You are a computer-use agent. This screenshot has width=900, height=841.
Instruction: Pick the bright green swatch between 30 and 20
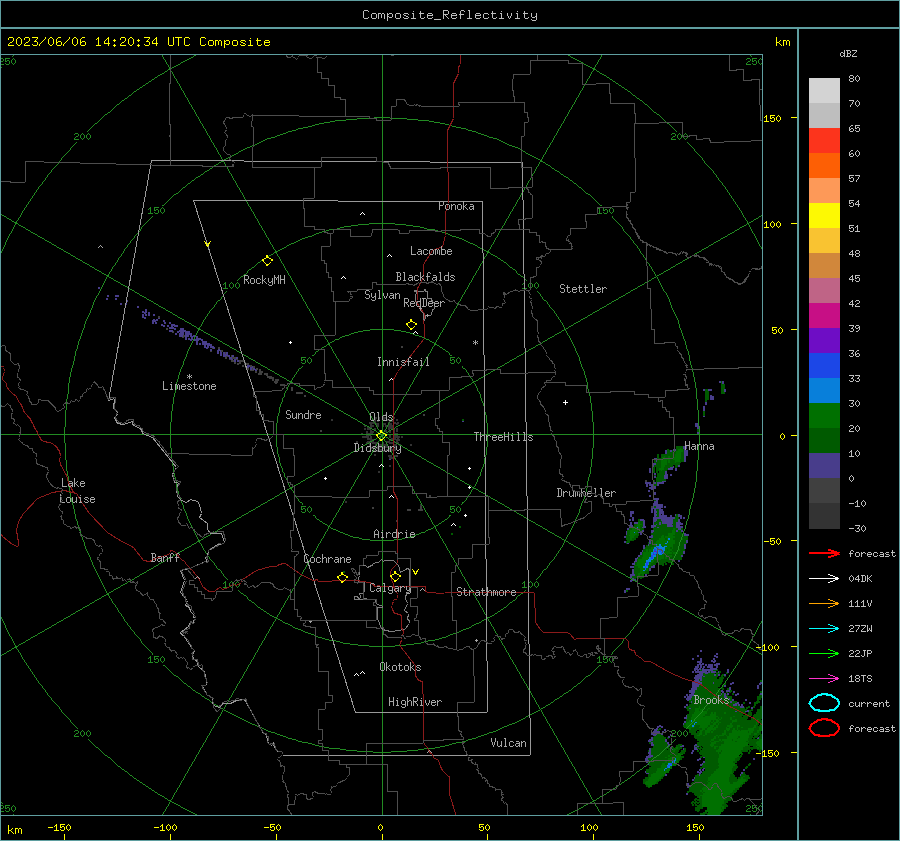(x=824, y=416)
